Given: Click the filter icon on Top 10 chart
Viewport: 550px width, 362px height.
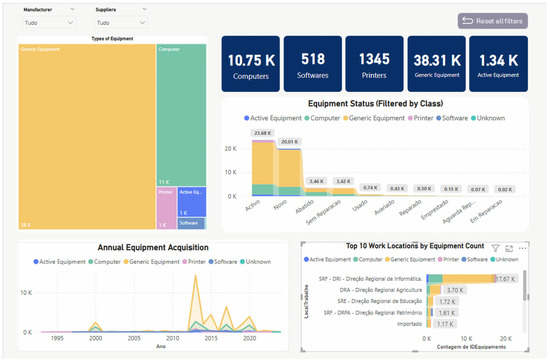Looking at the screenshot, I should (x=495, y=248).
